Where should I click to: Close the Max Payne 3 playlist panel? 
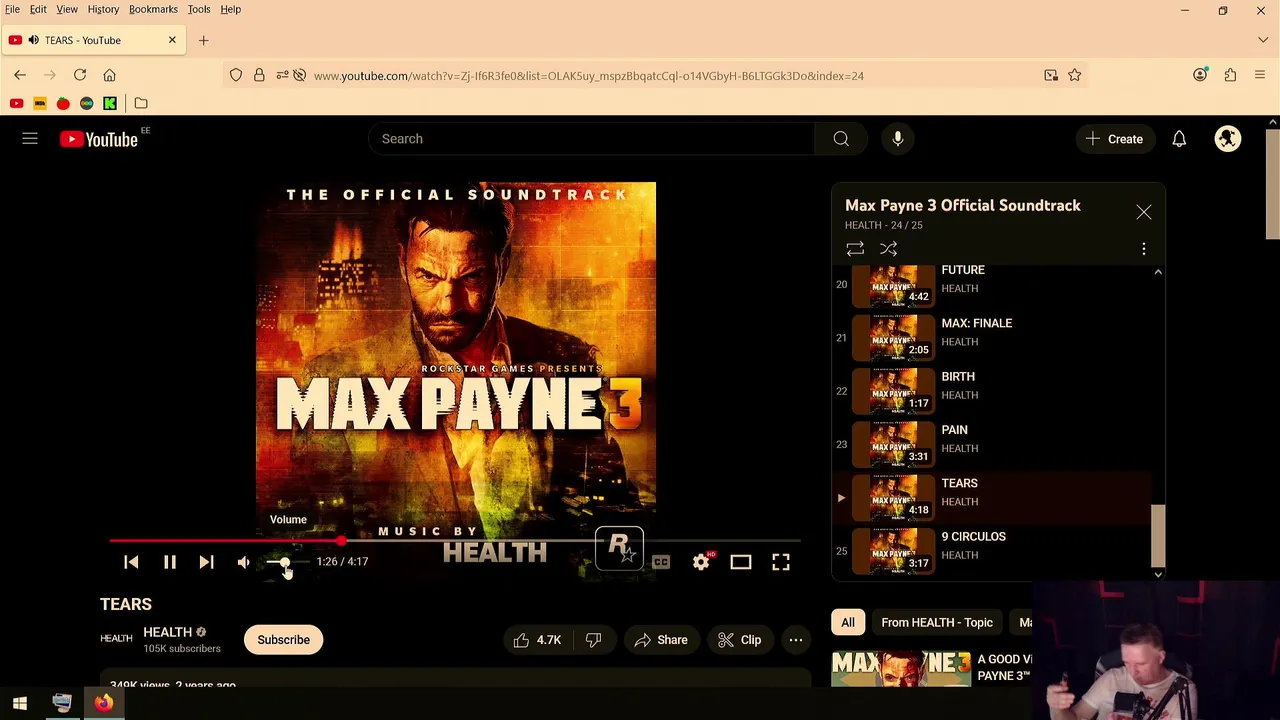click(x=1144, y=212)
